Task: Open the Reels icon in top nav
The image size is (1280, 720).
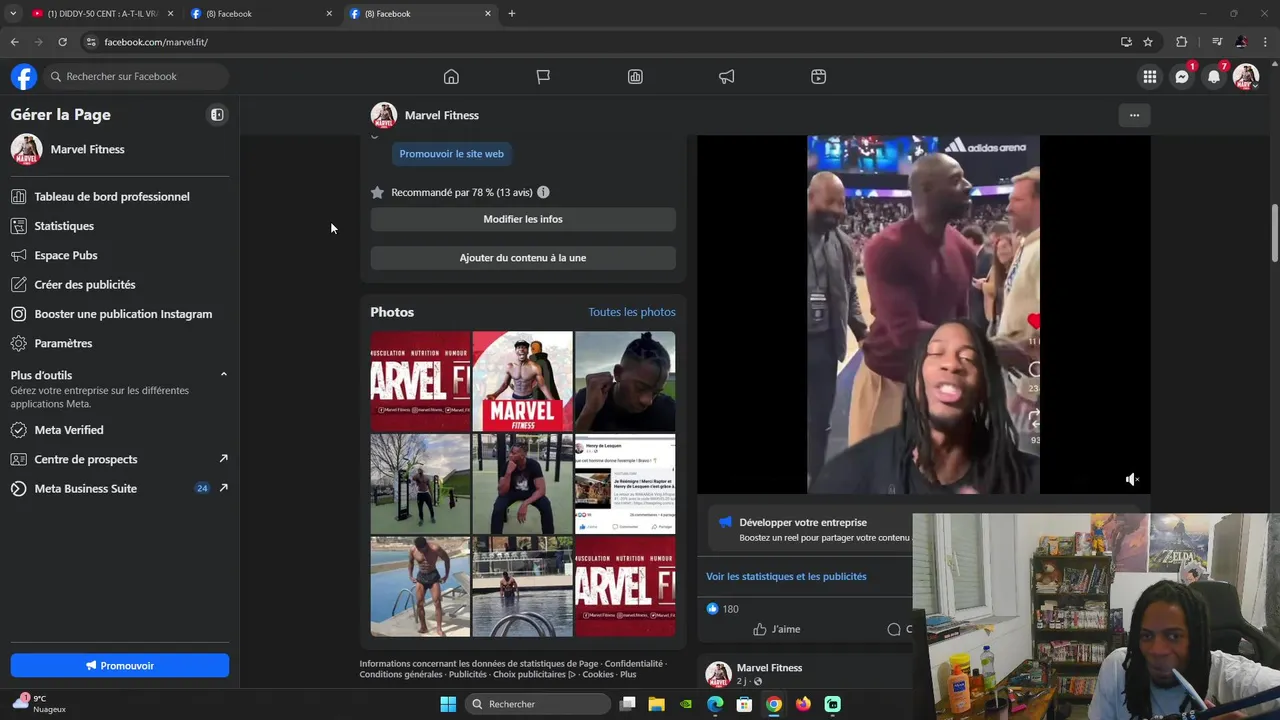Action: click(x=819, y=77)
